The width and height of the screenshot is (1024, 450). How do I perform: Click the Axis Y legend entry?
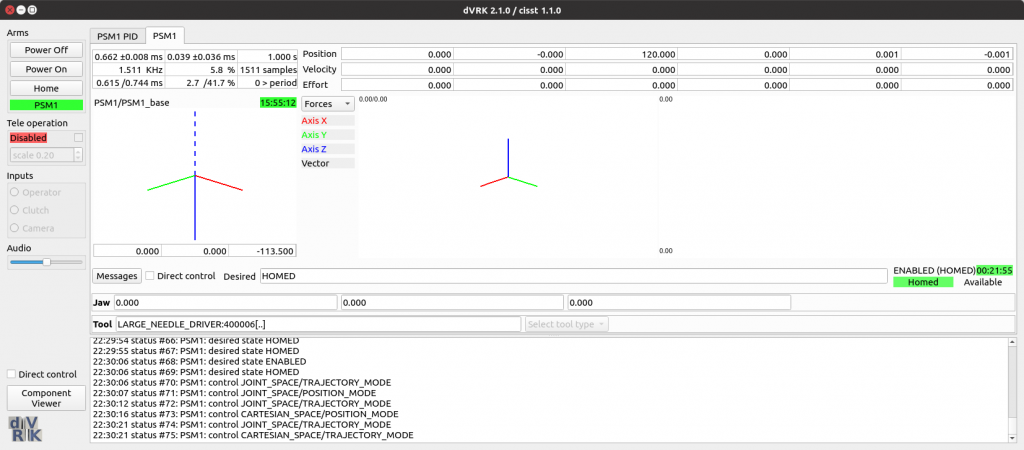(x=328, y=135)
